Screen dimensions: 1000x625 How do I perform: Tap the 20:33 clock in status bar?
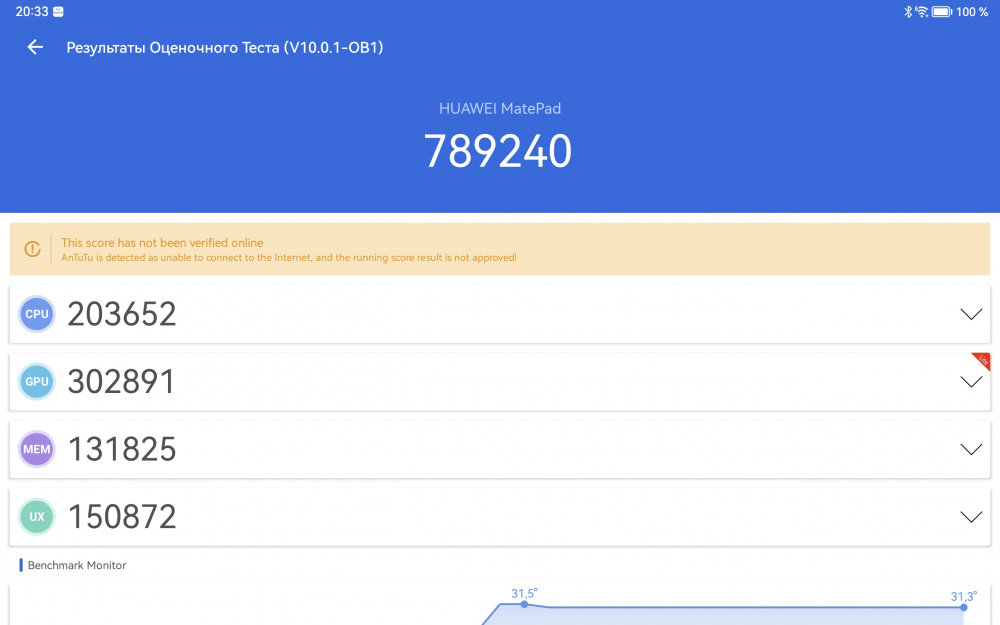[x=32, y=11]
